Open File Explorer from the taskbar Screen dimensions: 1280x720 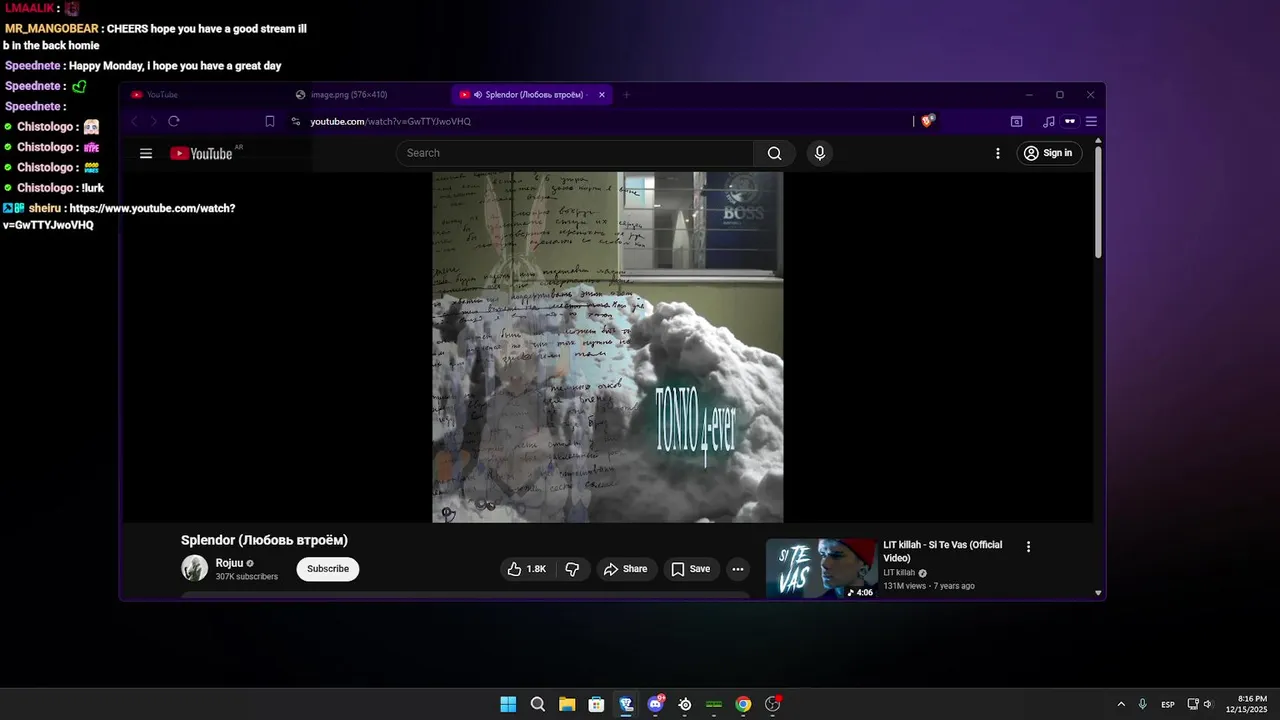pyautogui.click(x=567, y=704)
